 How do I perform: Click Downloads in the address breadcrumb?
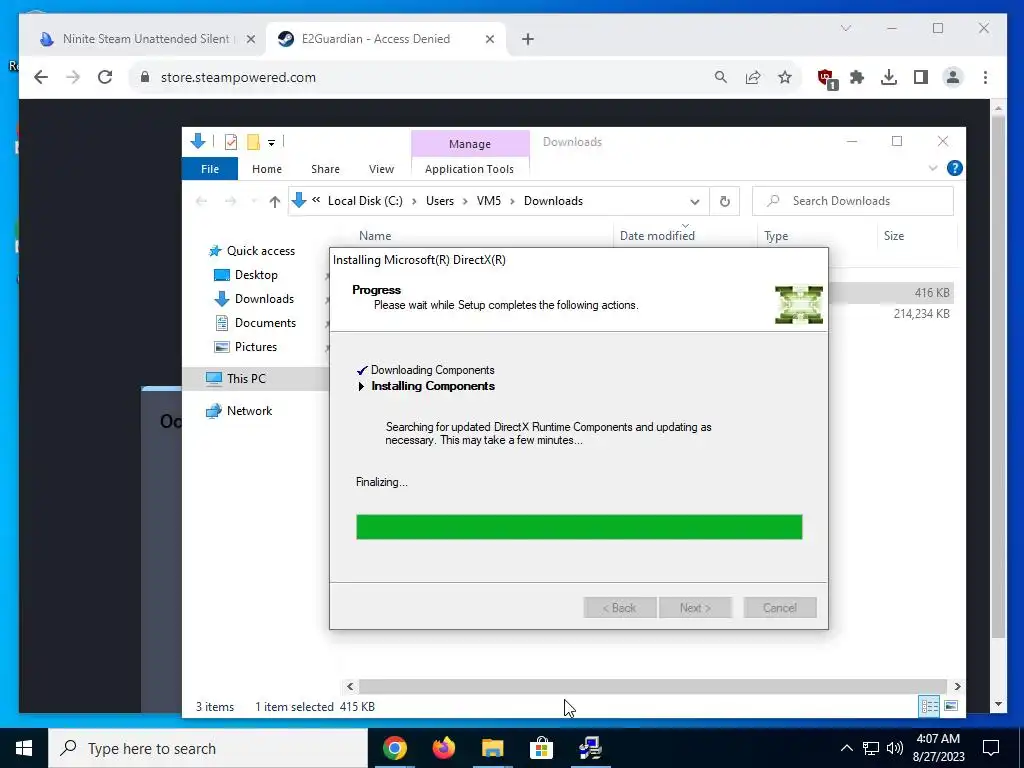click(553, 201)
